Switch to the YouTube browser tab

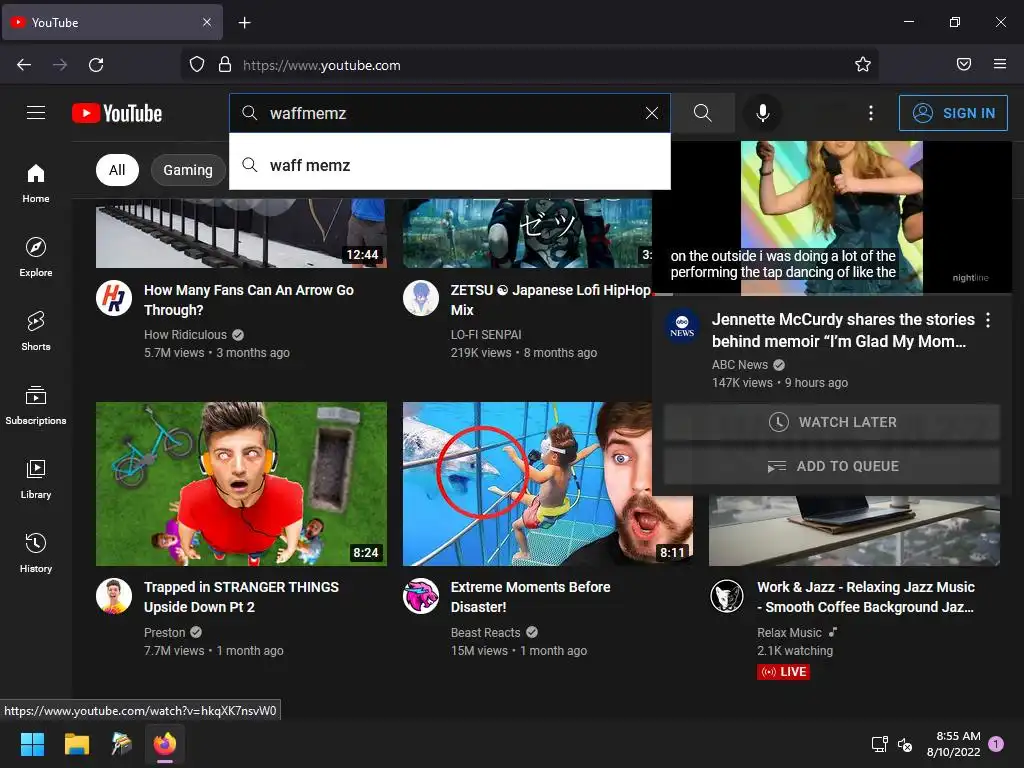(112, 22)
